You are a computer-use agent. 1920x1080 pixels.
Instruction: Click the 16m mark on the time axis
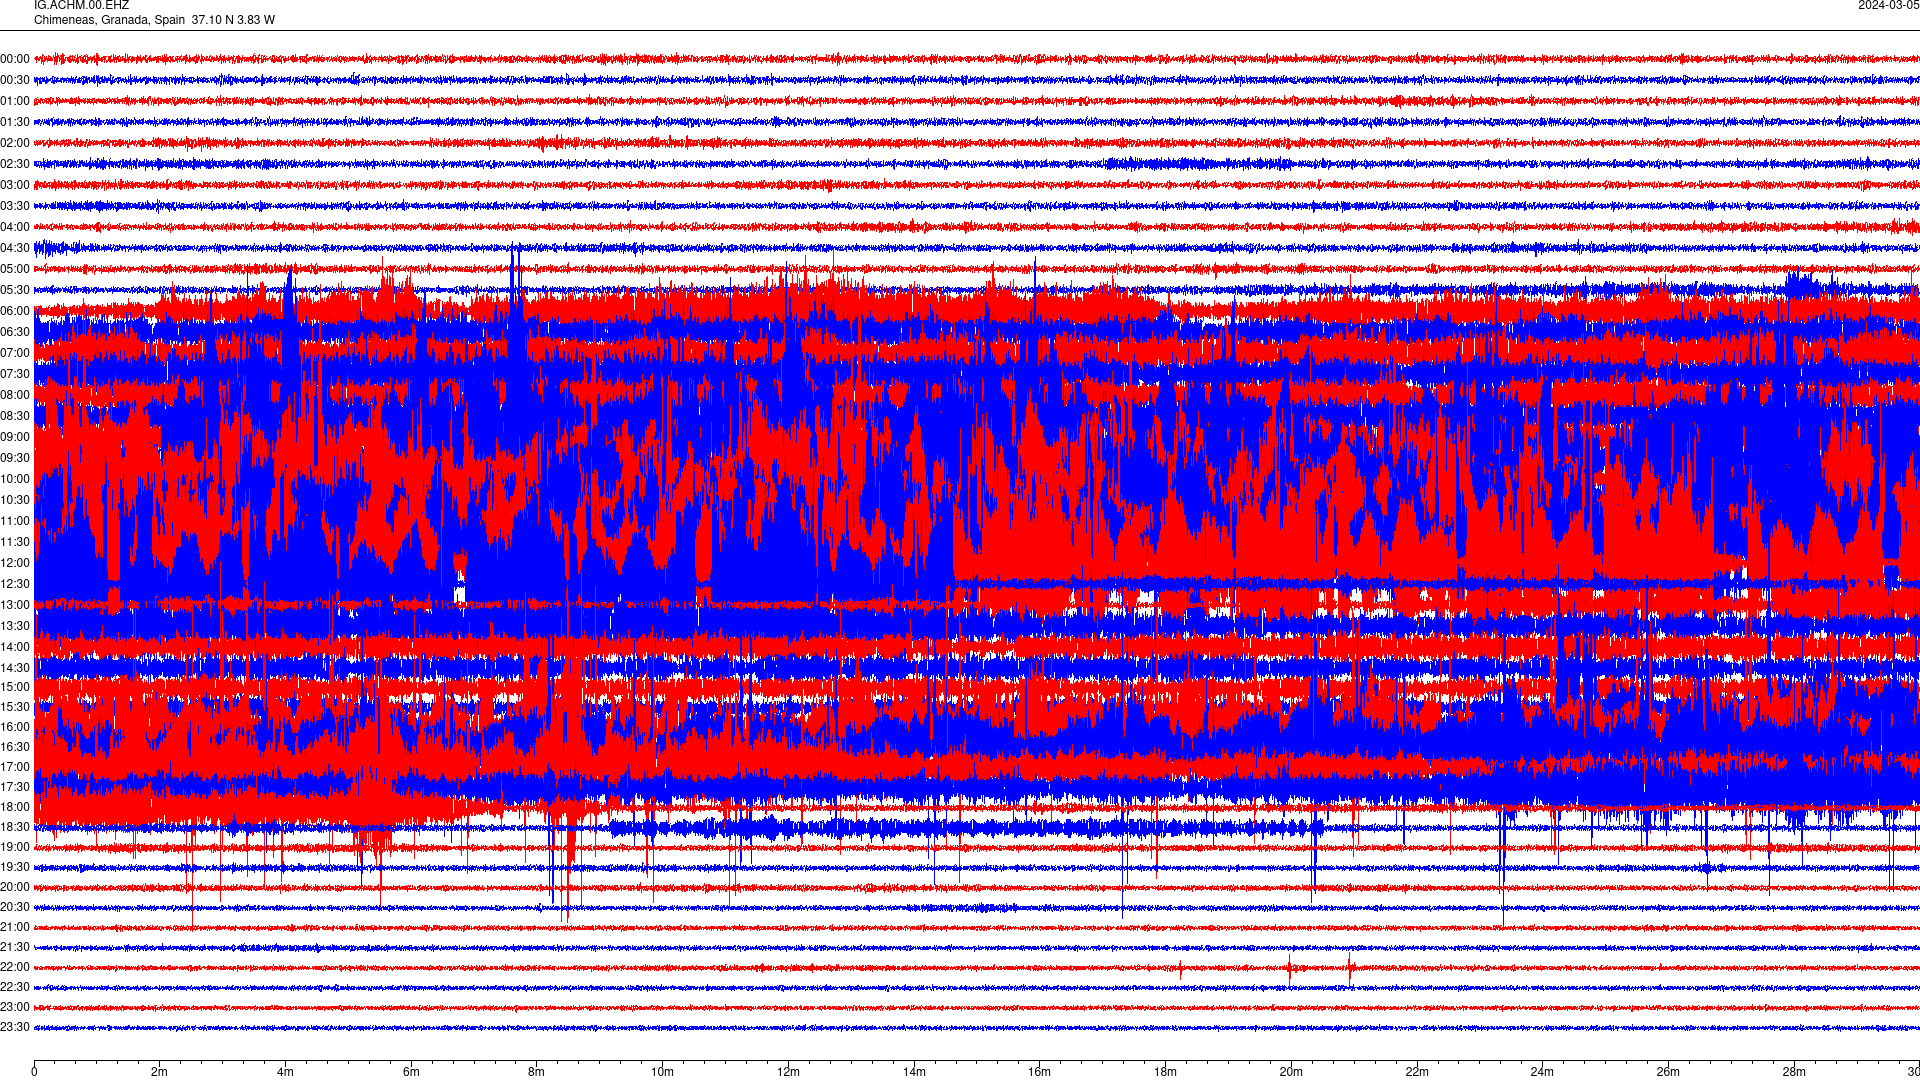pos(1040,1072)
